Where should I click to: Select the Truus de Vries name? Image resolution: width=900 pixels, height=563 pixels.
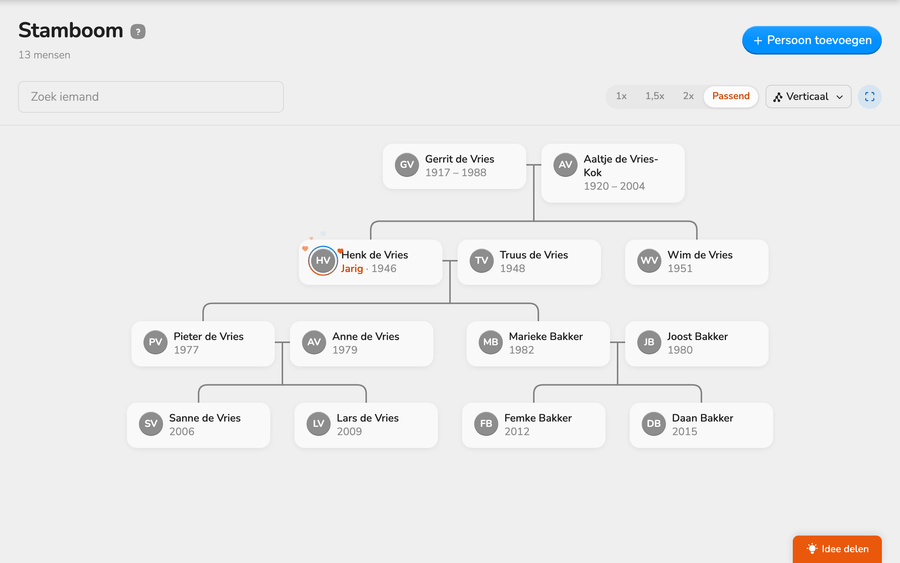[x=534, y=255]
